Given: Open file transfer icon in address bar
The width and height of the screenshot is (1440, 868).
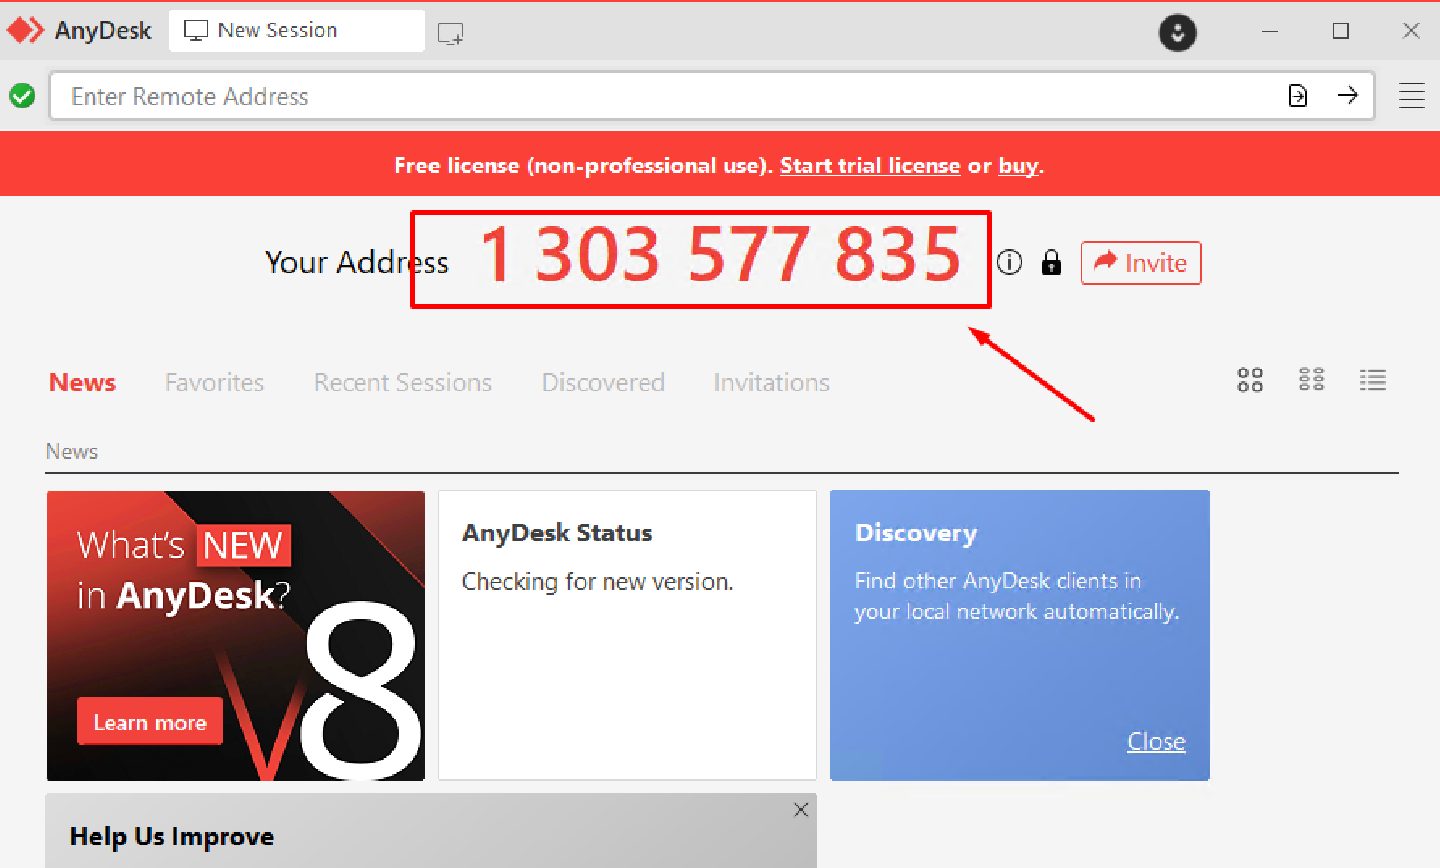Looking at the screenshot, I should pyautogui.click(x=1298, y=95).
